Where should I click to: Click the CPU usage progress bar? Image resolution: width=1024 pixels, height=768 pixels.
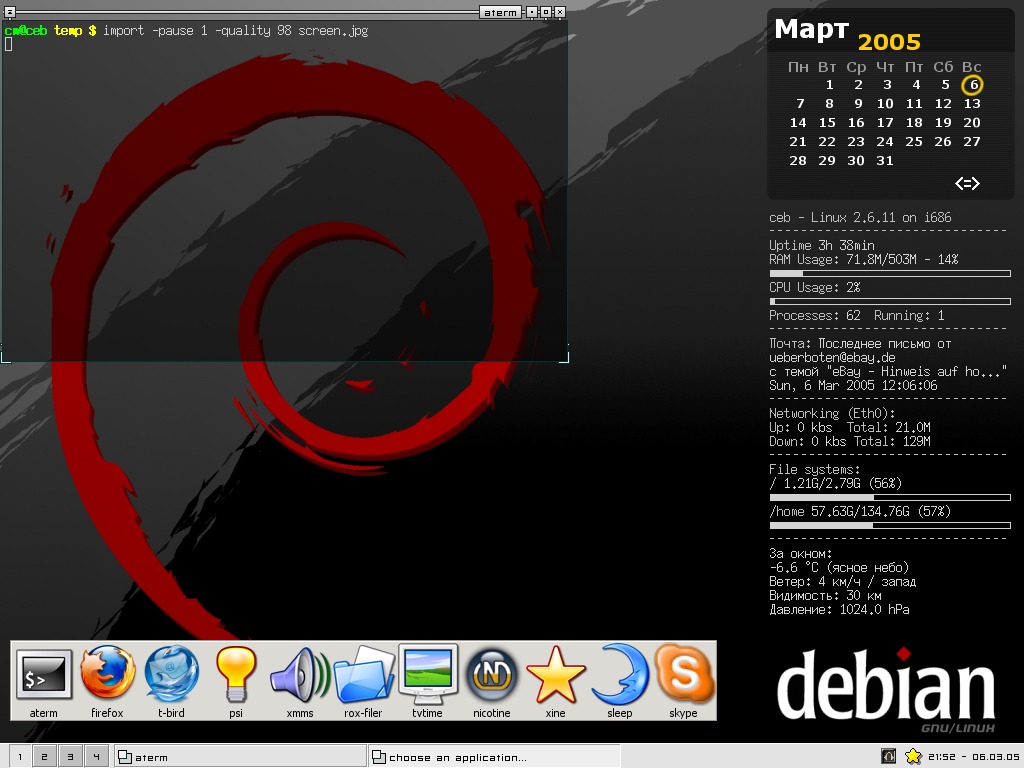click(x=890, y=302)
